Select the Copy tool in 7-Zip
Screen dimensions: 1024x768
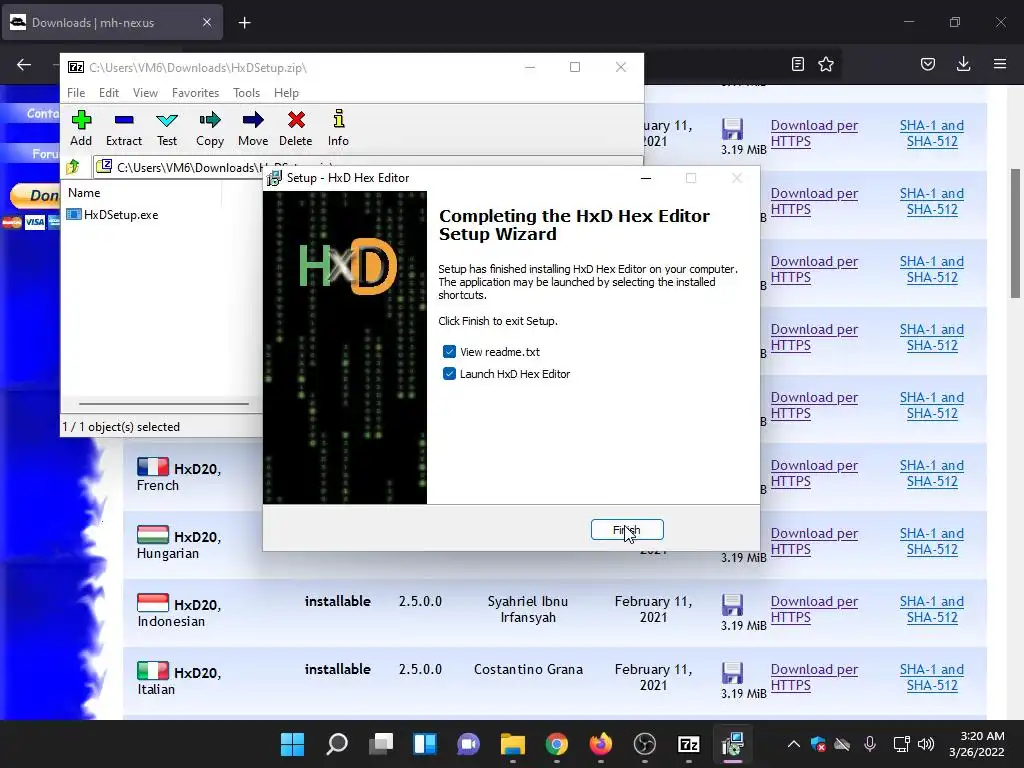(x=210, y=129)
